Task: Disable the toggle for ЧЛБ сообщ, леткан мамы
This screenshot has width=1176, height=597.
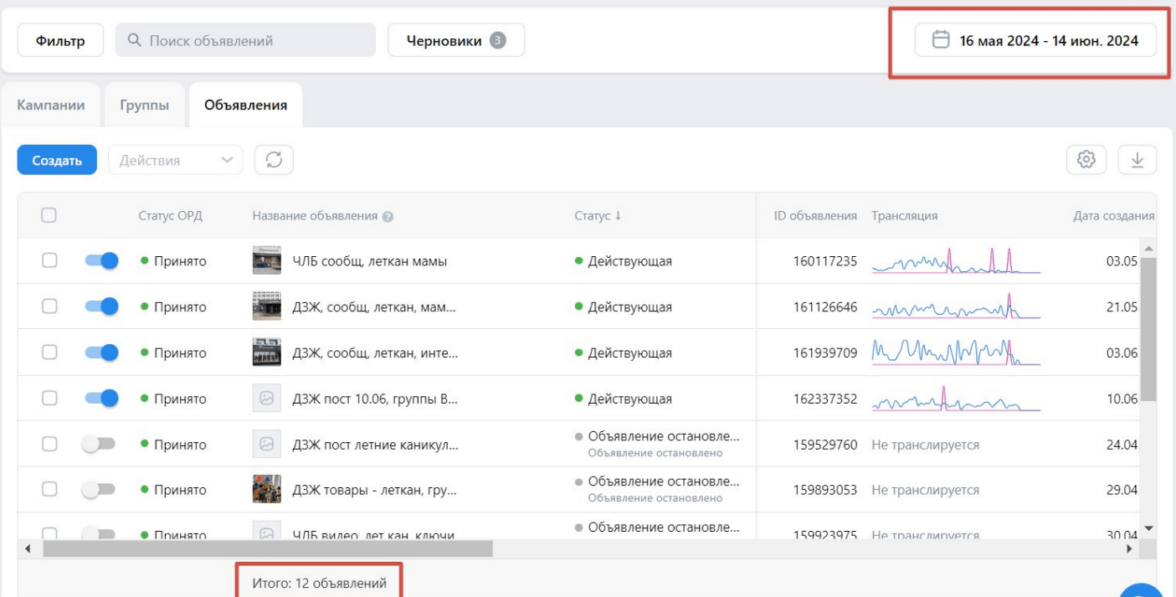Action: (x=101, y=261)
